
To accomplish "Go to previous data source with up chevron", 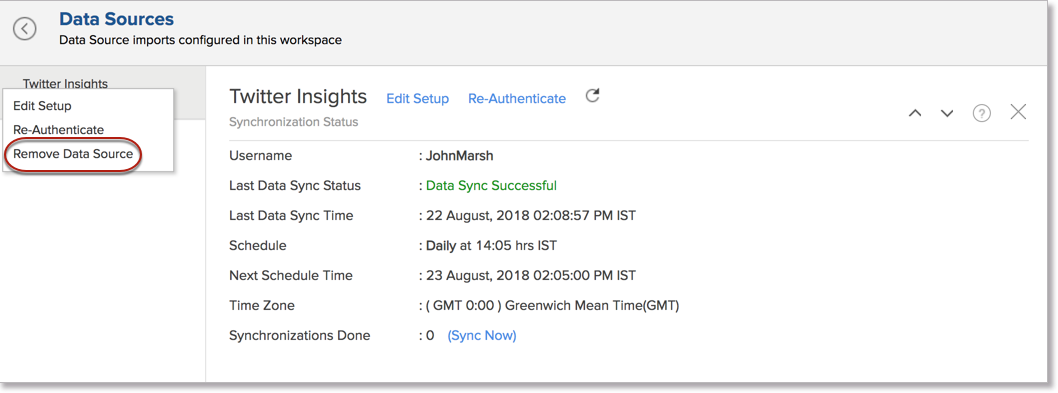I will click(915, 113).
